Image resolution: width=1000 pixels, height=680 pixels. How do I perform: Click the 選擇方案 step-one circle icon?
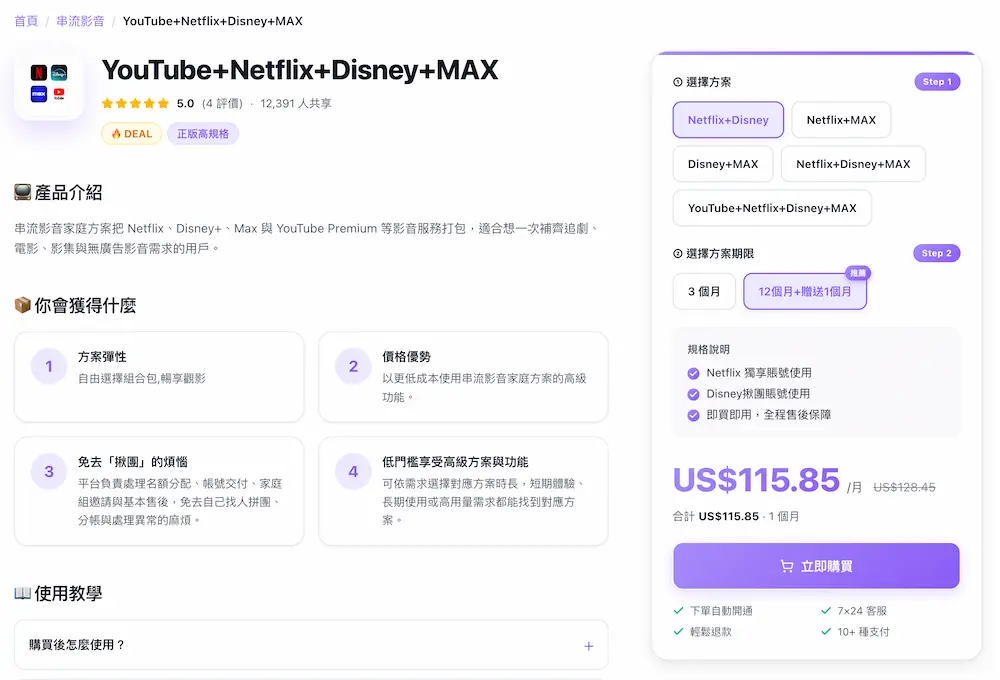pyautogui.click(x=677, y=82)
